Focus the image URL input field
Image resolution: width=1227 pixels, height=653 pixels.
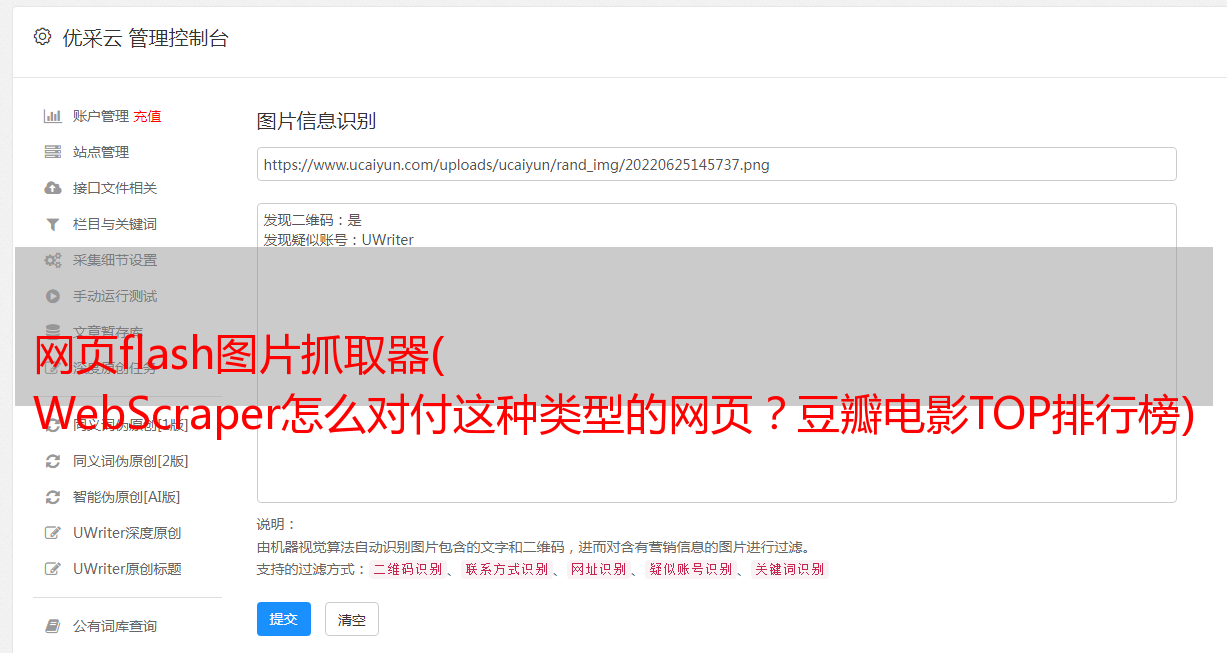pyautogui.click(x=716, y=164)
